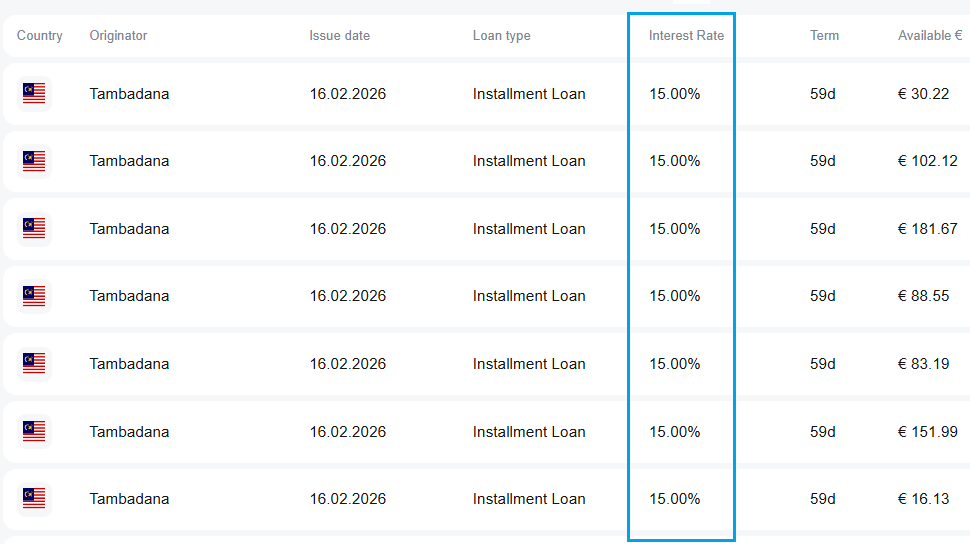Click the 15.00% rate in the € 151.99 row
The width and height of the screenshot is (970, 552).
(675, 432)
